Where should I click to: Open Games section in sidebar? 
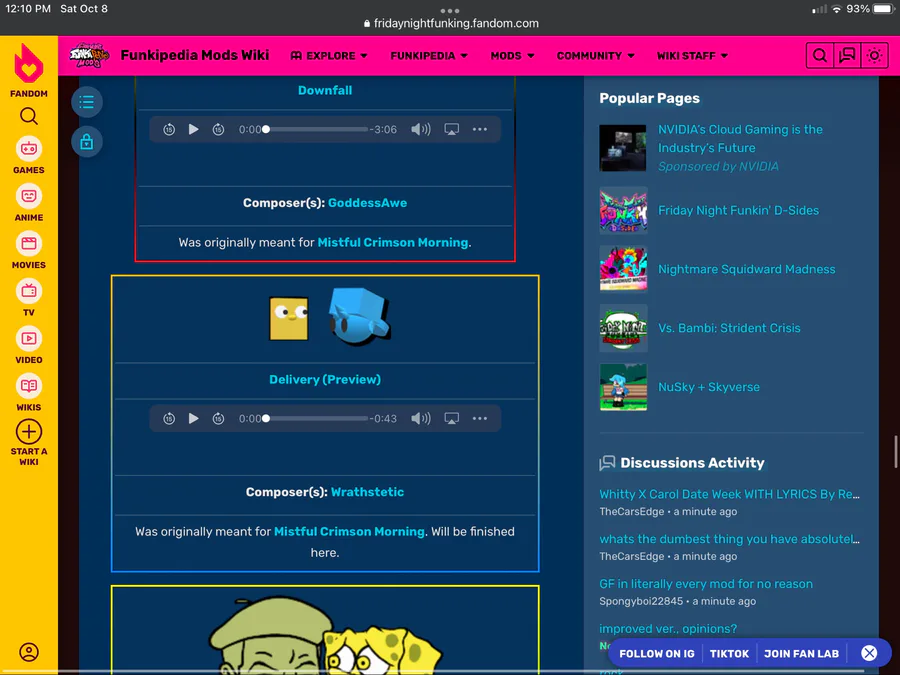29,156
